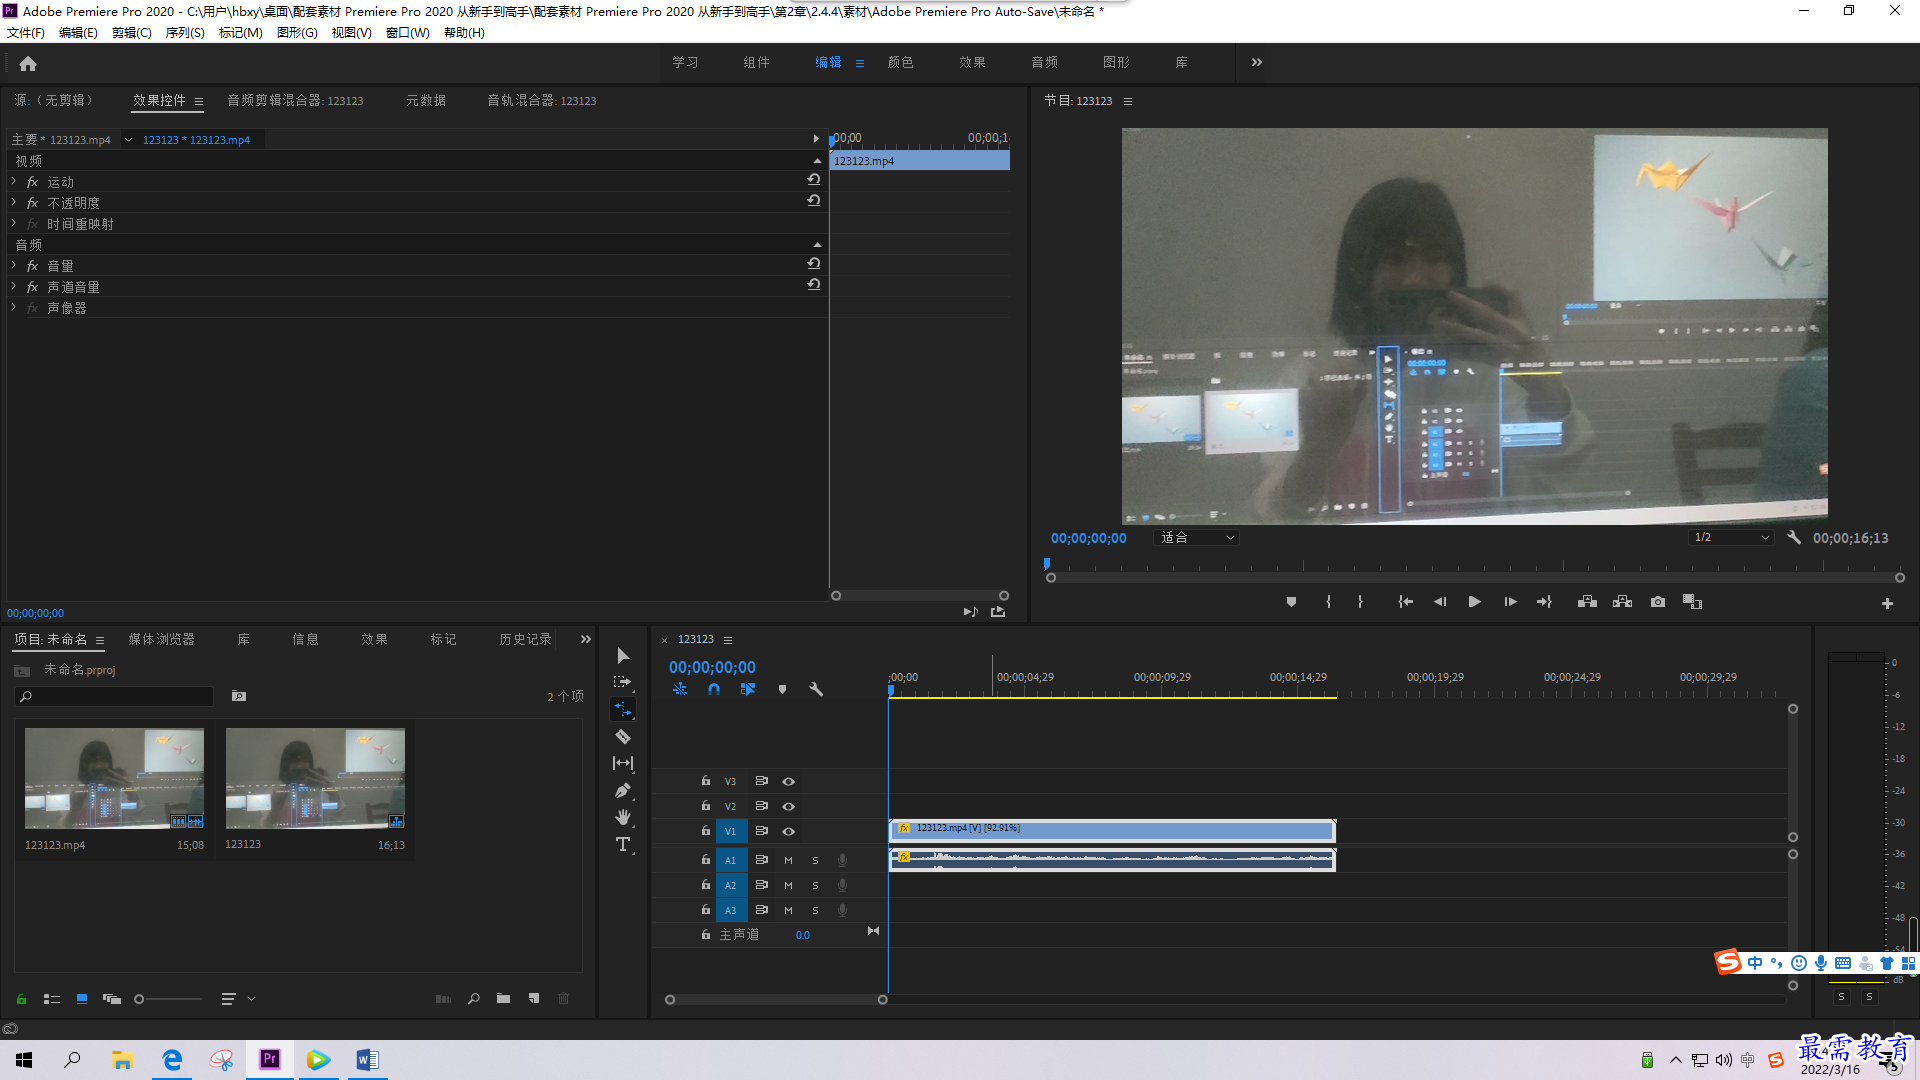This screenshot has height=1080, width=1920.
Task: Toggle V1 track output eye
Action: click(788, 831)
